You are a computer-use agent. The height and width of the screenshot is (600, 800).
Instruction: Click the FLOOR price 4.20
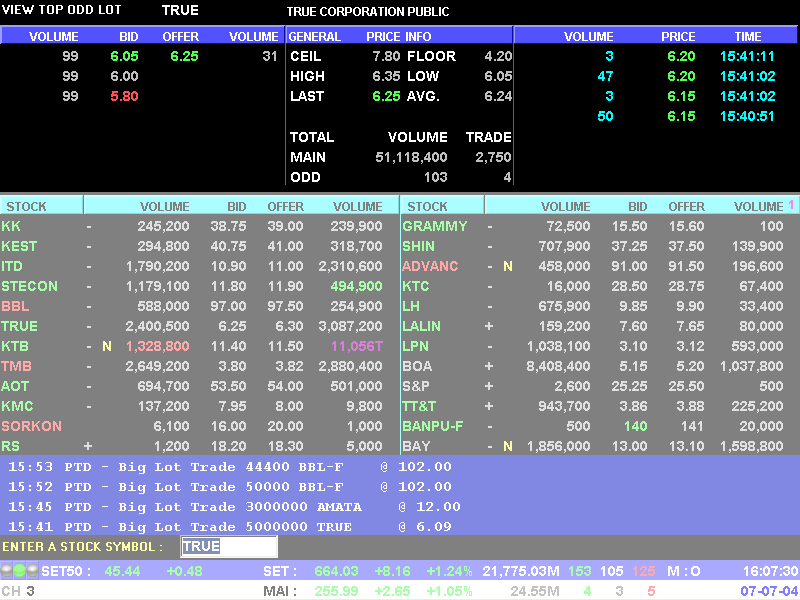click(x=498, y=56)
